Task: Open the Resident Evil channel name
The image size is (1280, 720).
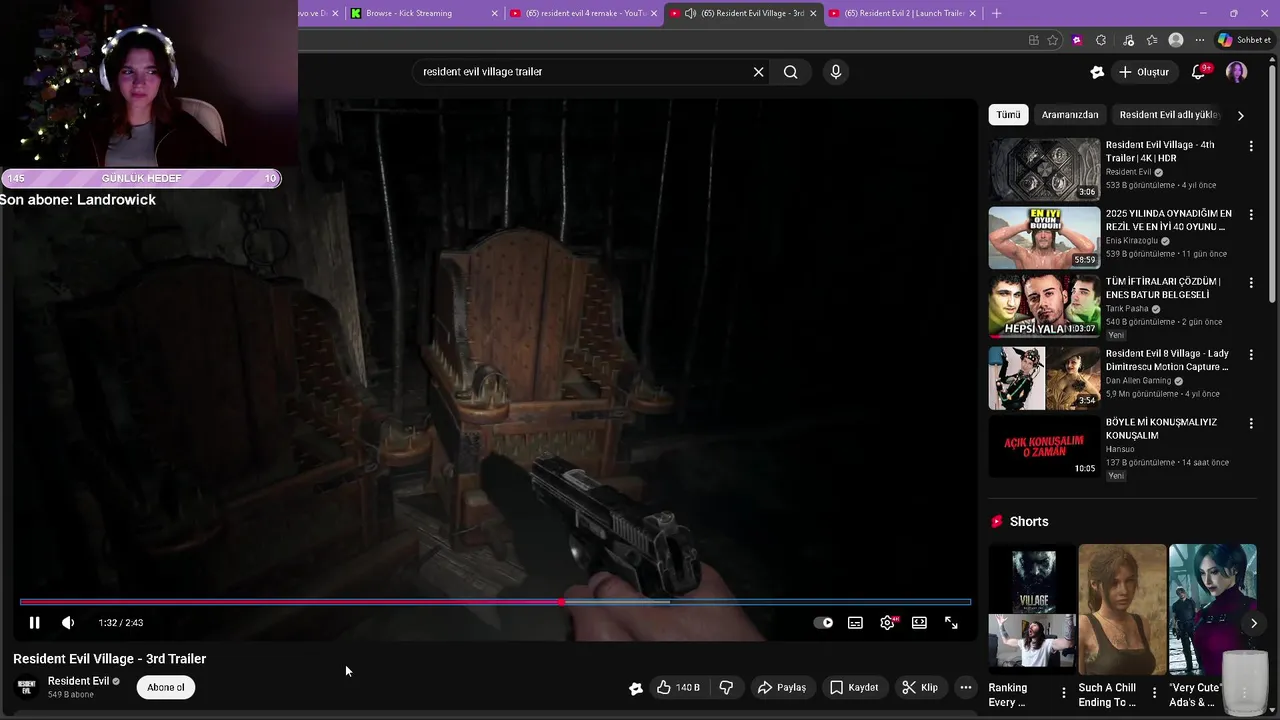Action: click(78, 681)
